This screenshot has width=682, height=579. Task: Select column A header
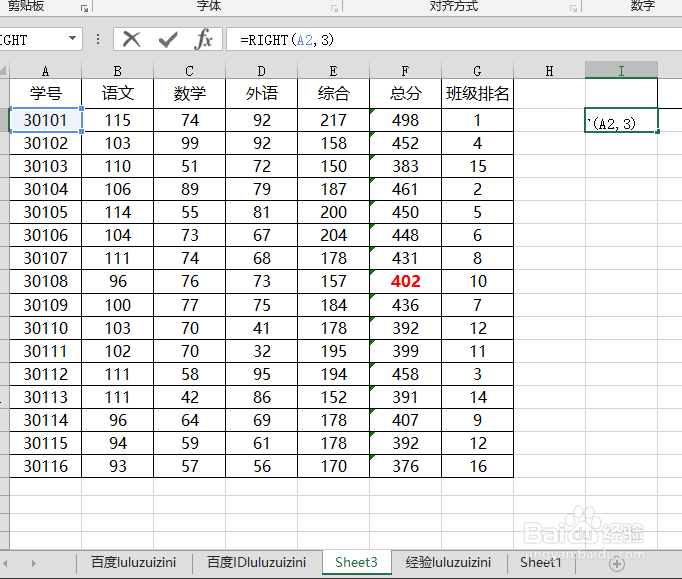tap(45, 70)
